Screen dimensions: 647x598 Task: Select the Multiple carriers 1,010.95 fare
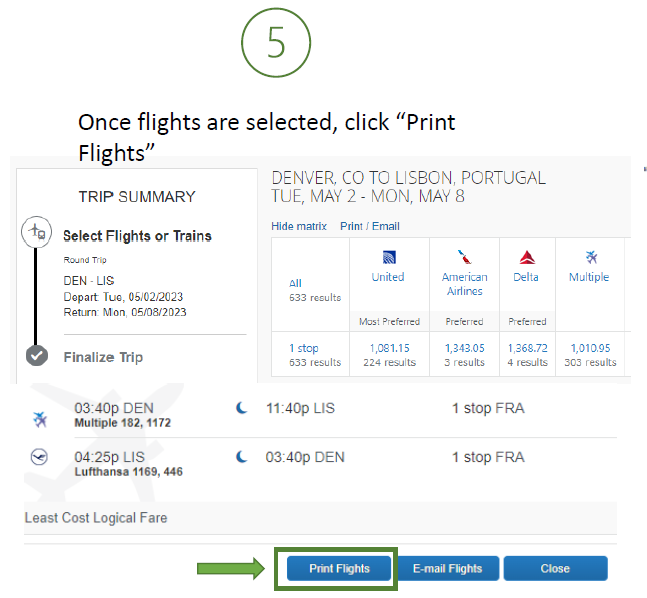(x=589, y=348)
